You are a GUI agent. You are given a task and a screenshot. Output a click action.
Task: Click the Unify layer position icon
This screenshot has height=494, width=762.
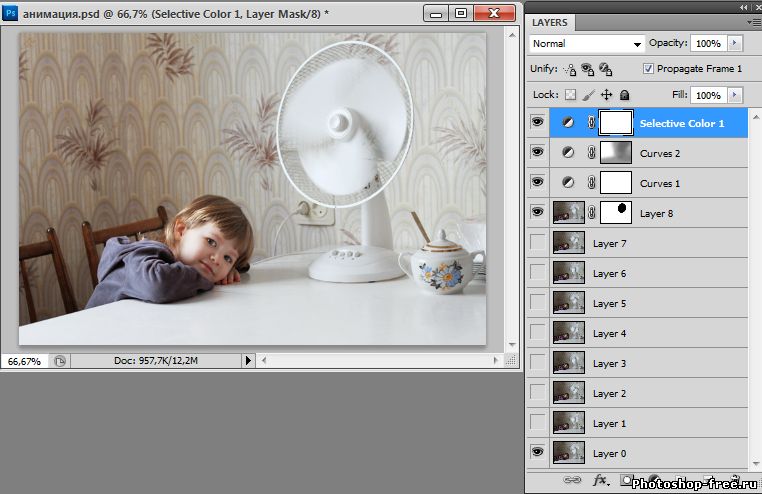click(x=570, y=69)
